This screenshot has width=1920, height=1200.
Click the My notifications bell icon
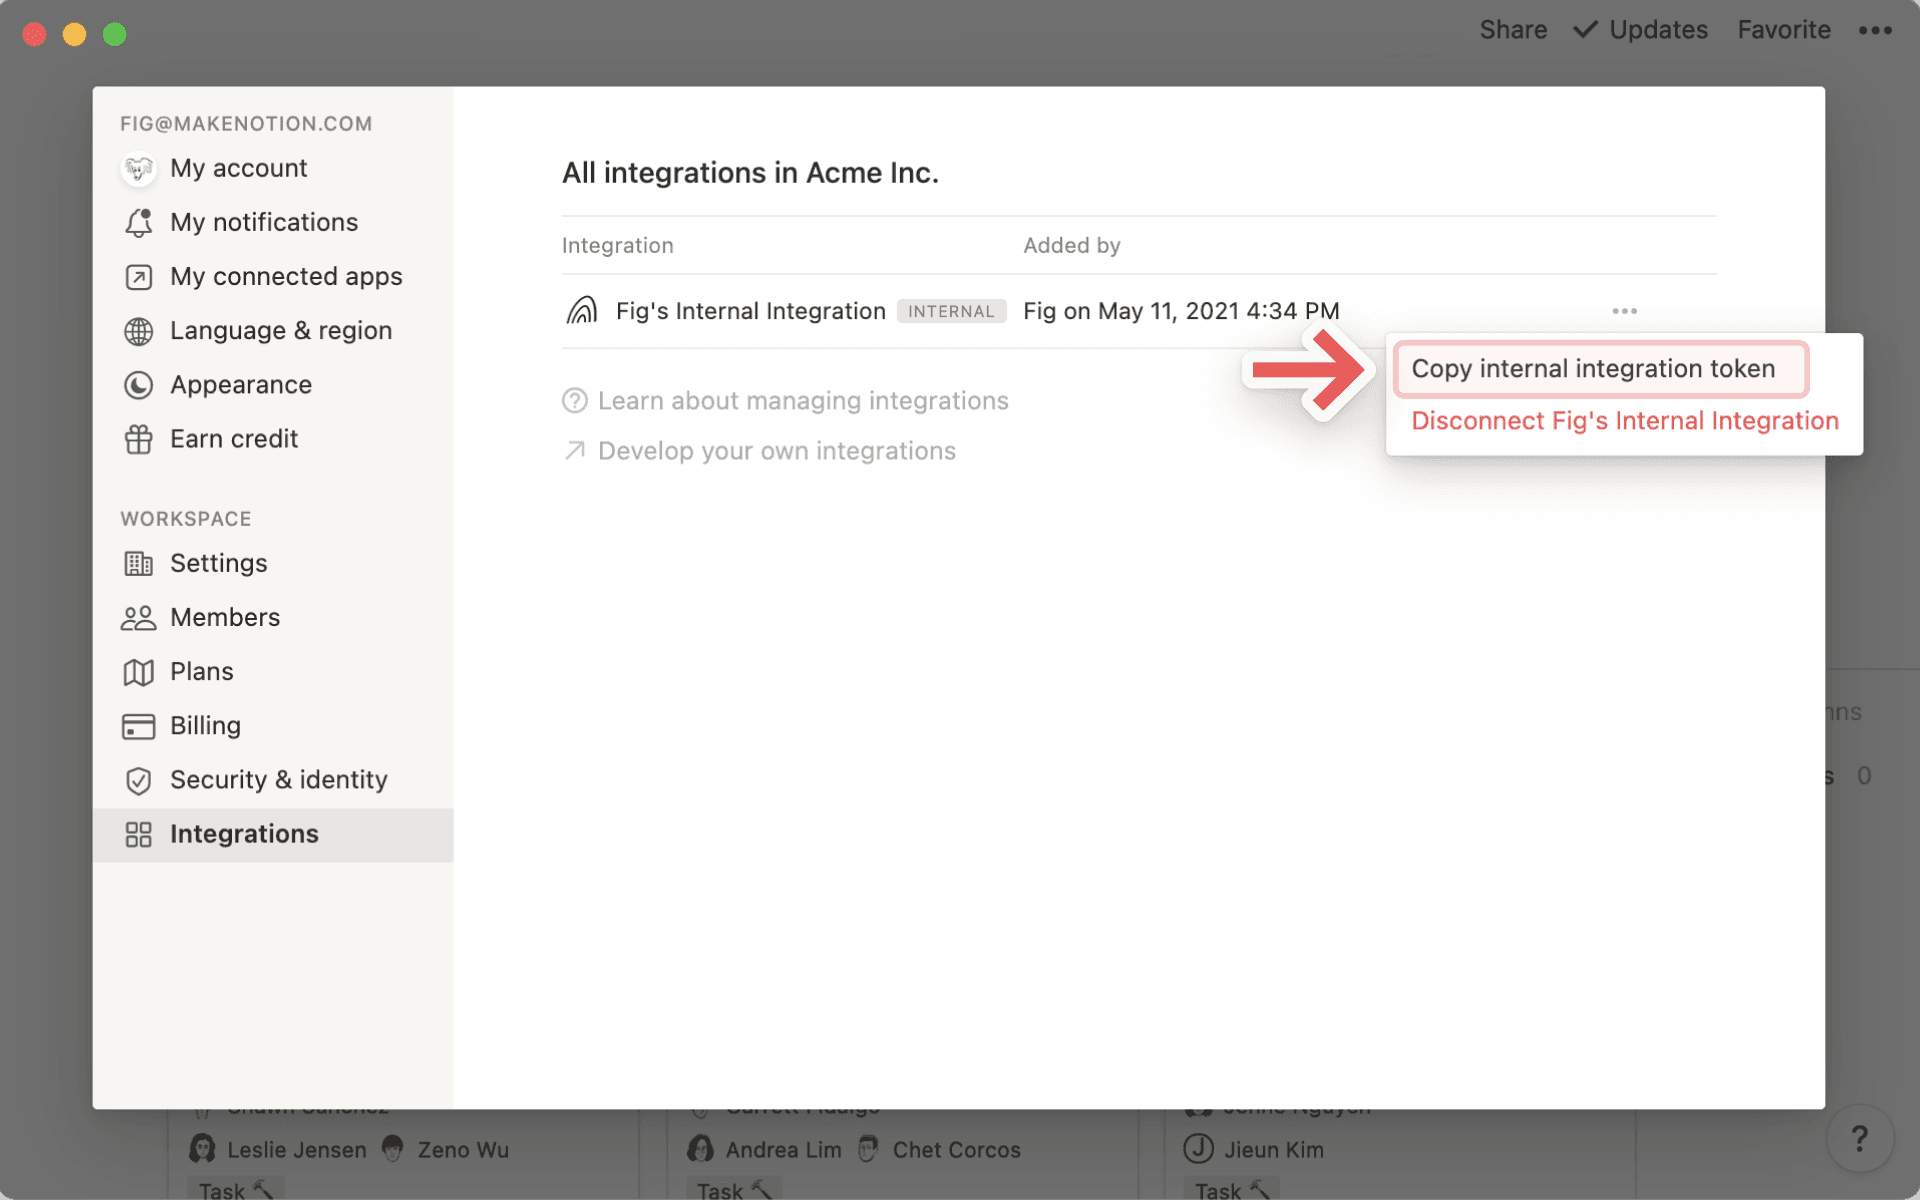pos(139,222)
